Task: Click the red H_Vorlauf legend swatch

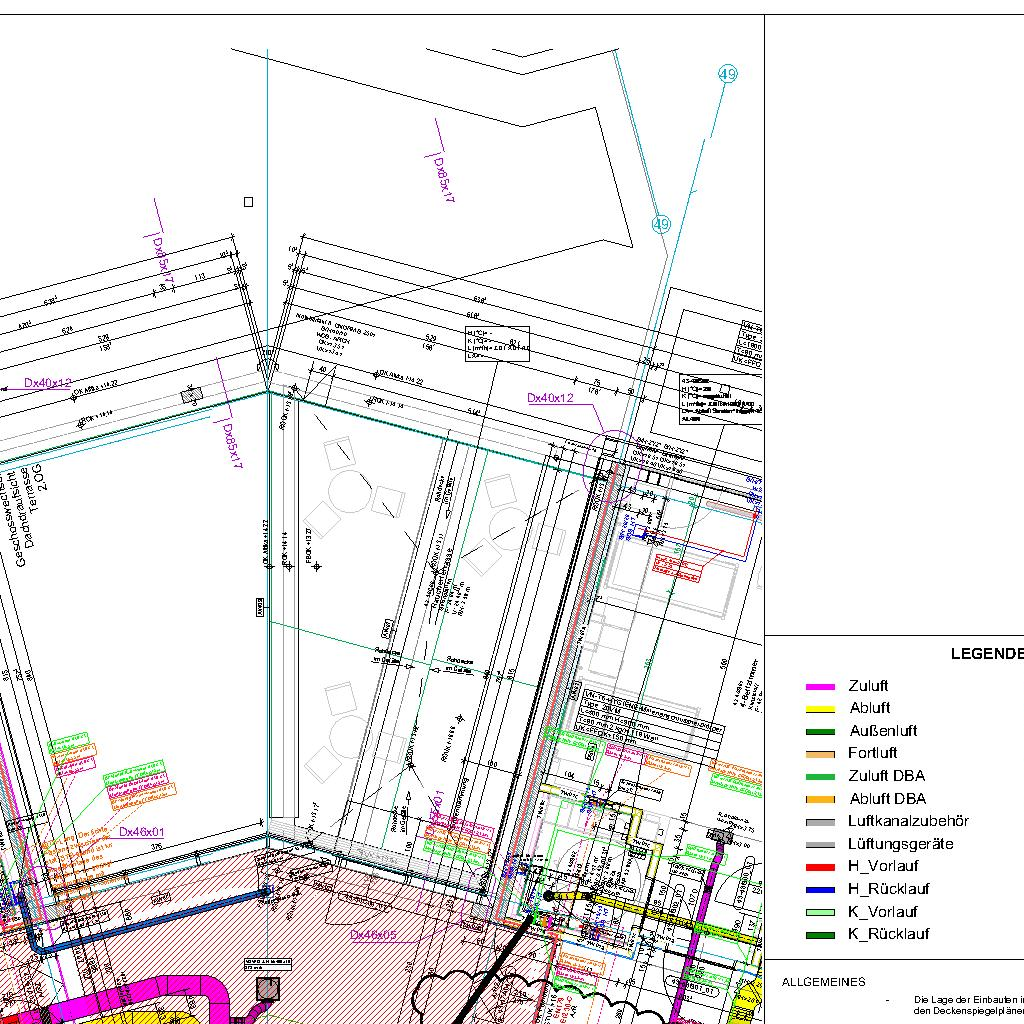Action: [820, 867]
